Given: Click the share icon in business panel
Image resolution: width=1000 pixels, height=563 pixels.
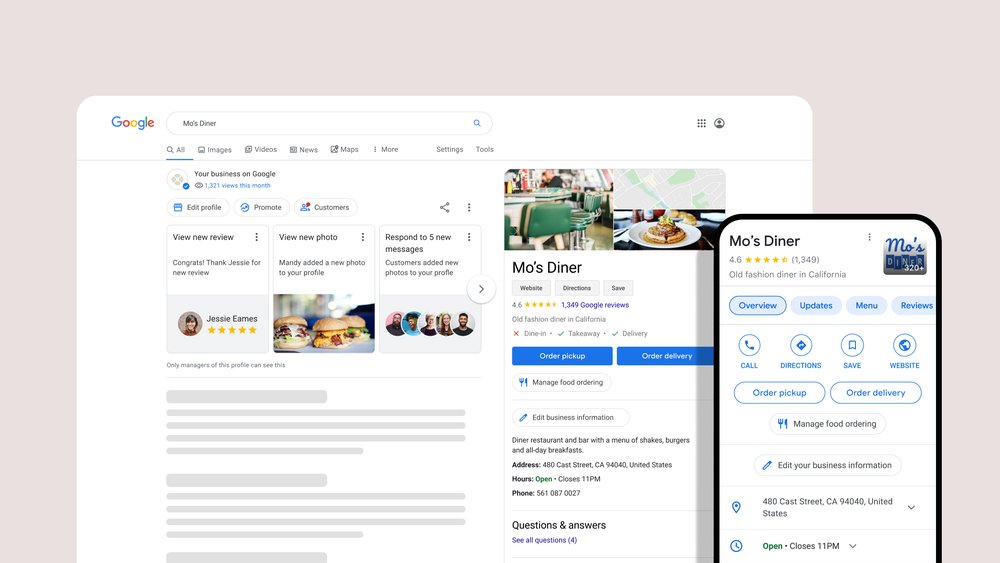Looking at the screenshot, I should [444, 208].
